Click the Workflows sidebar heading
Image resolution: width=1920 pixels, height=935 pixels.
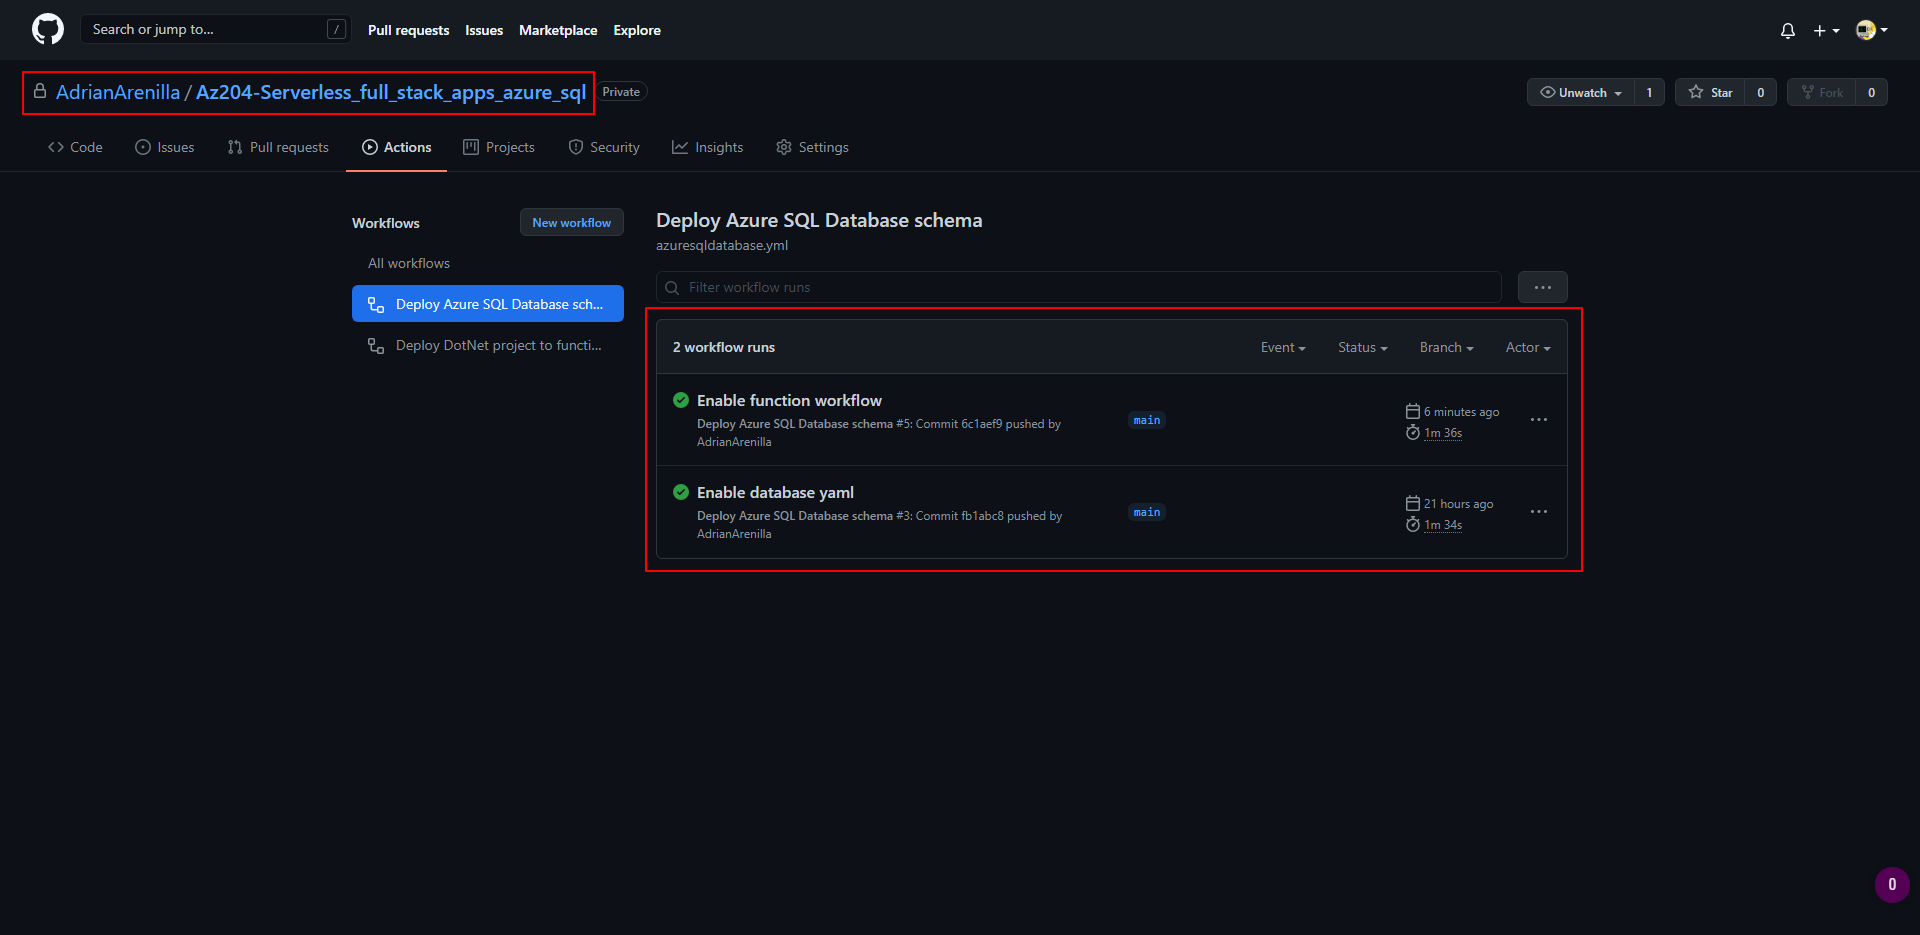point(386,223)
